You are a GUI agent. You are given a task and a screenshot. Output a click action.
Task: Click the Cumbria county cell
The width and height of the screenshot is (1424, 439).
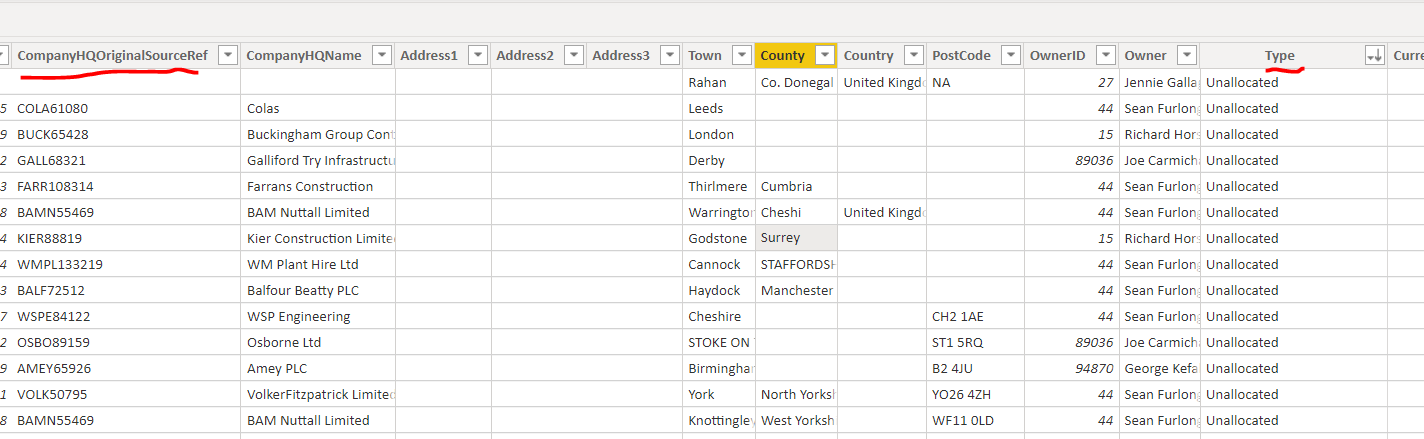[x=797, y=186]
